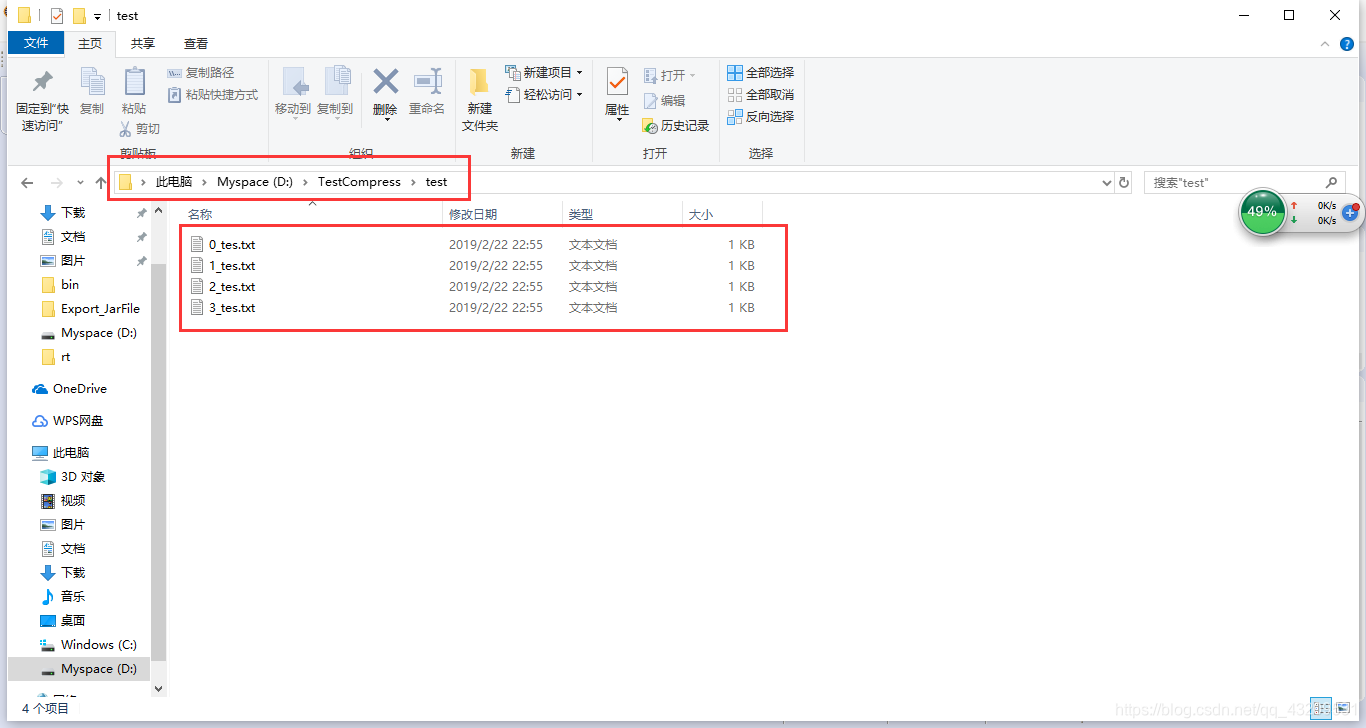Click 复制路径 (Copy path)
Image resolution: width=1366 pixels, height=728 pixels.
coord(200,73)
